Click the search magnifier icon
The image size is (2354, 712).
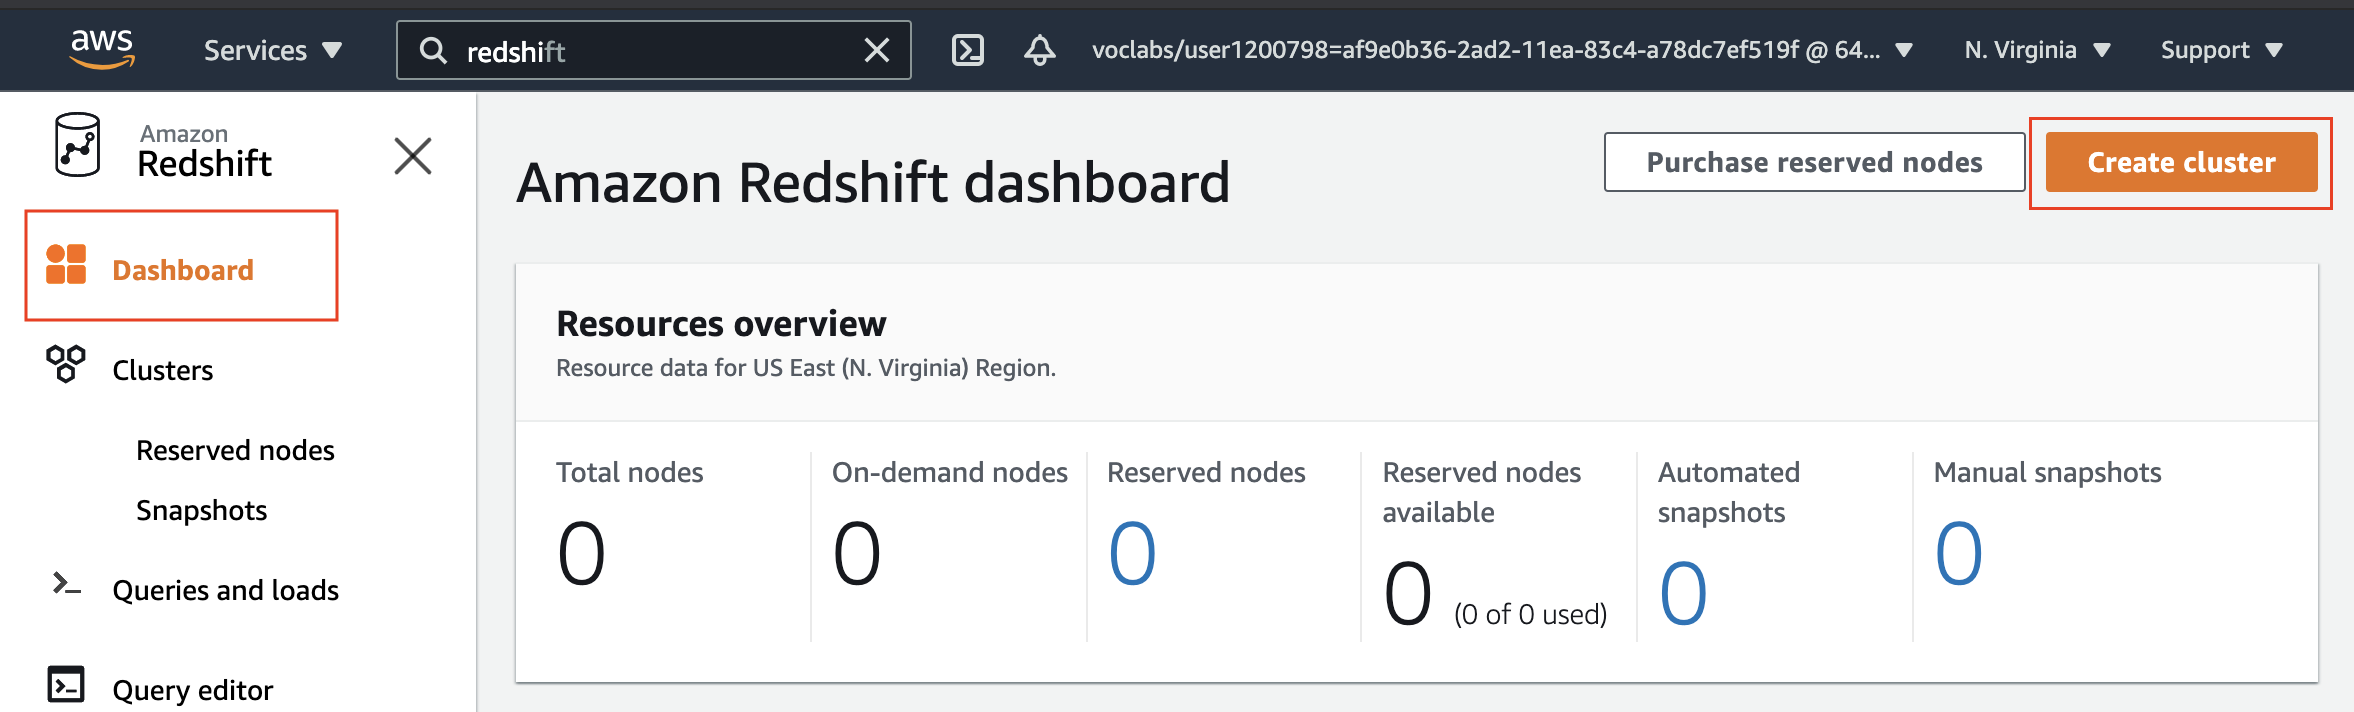click(x=433, y=50)
